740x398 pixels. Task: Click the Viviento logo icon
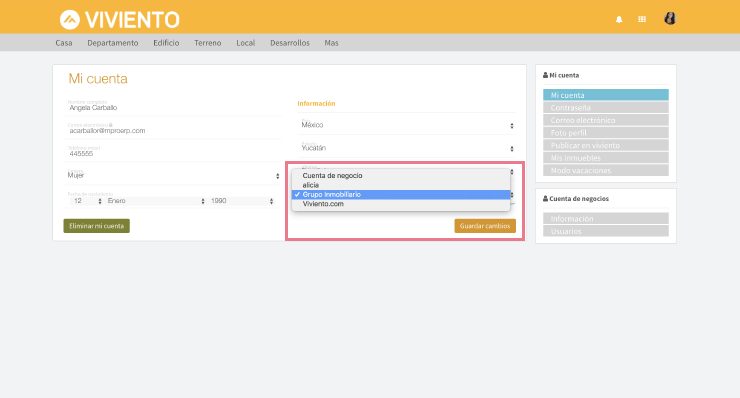(x=69, y=19)
